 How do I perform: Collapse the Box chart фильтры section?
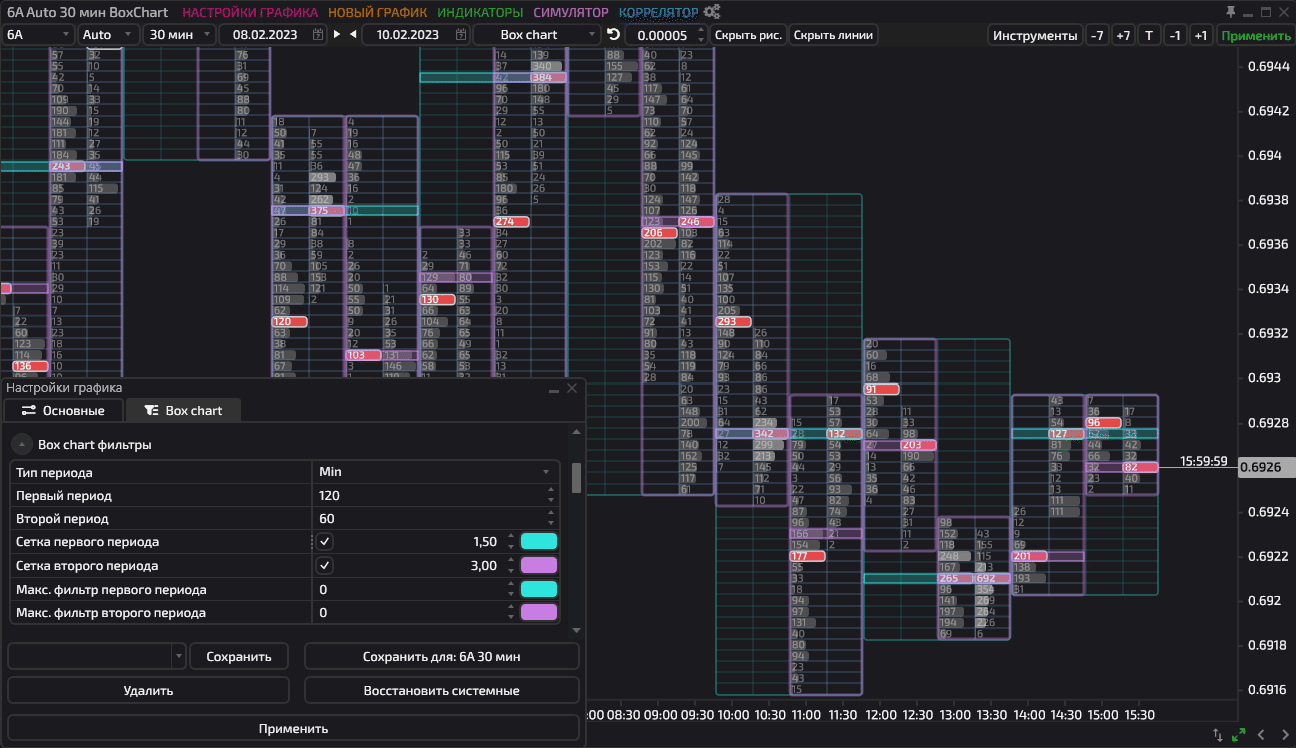click(21, 445)
